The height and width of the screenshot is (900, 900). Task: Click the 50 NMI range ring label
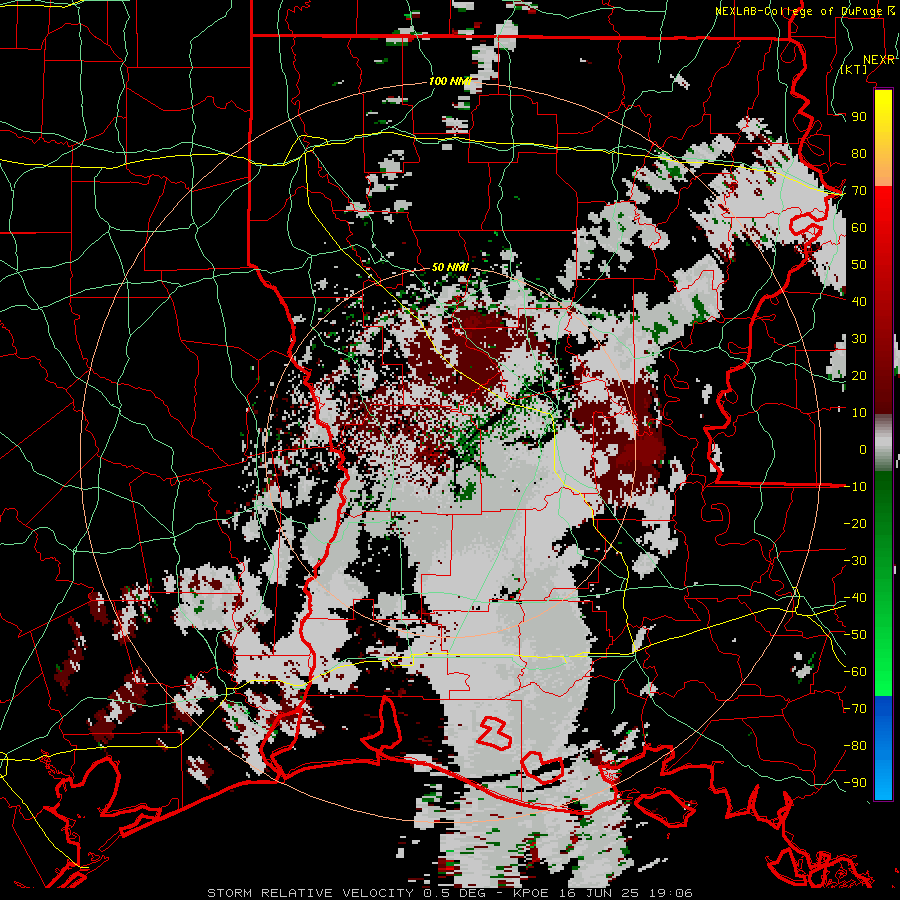[449, 267]
